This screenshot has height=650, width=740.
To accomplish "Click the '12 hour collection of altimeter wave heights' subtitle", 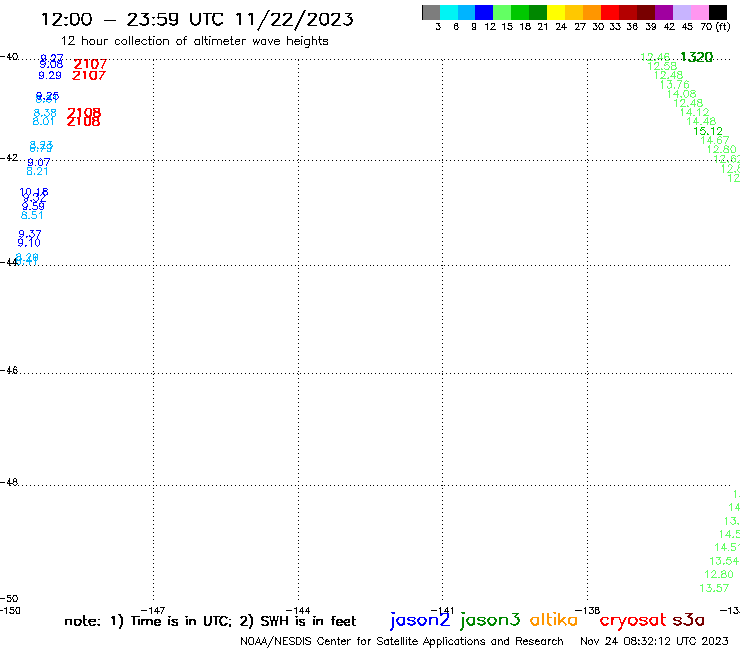I will click(x=194, y=41).
